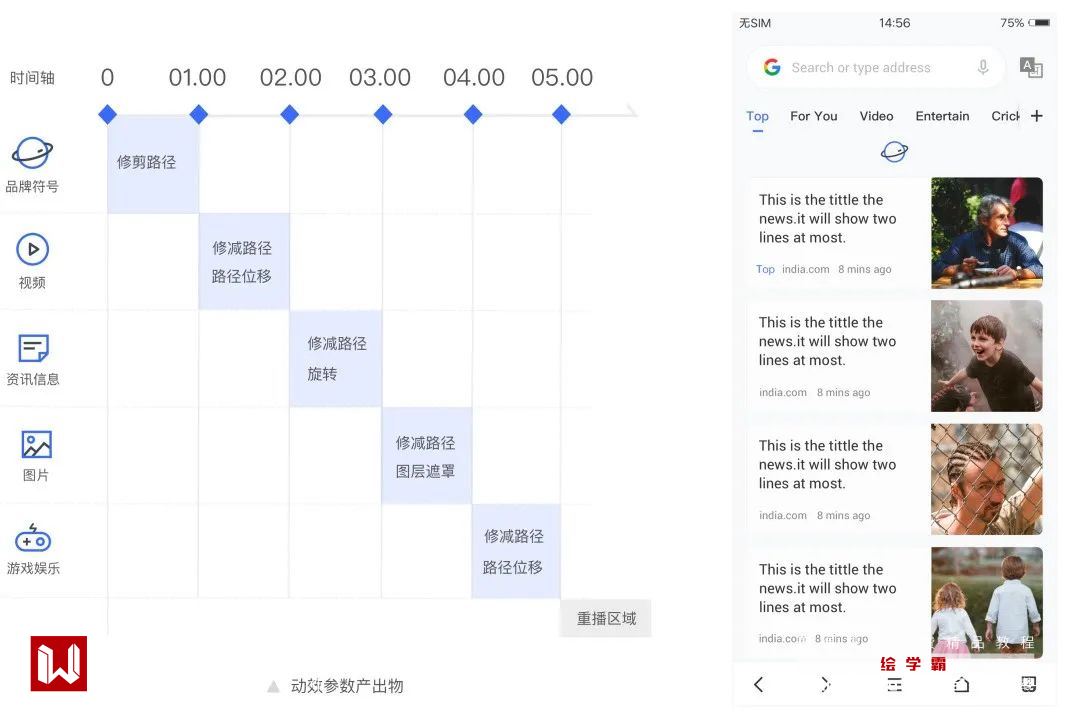Open the Video news tab
The width and height of the screenshot is (1065, 713).
point(876,116)
